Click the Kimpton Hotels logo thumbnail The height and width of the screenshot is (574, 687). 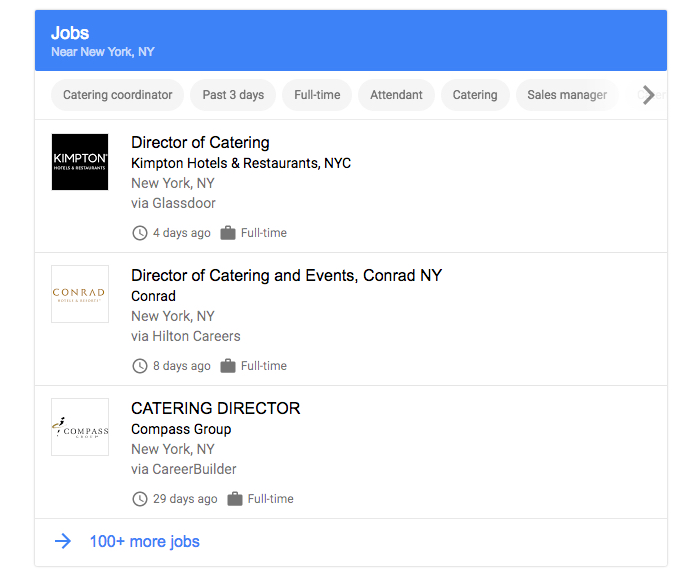tap(80, 162)
